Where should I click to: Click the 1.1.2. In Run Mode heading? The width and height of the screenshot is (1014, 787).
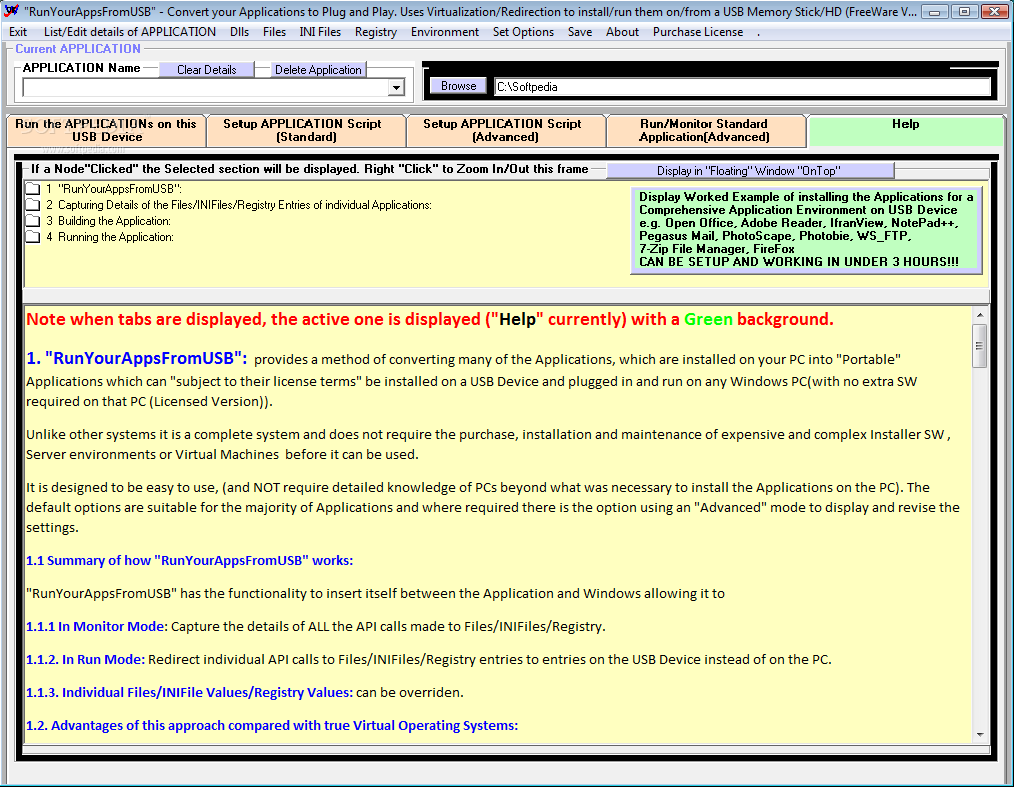[x=85, y=660]
